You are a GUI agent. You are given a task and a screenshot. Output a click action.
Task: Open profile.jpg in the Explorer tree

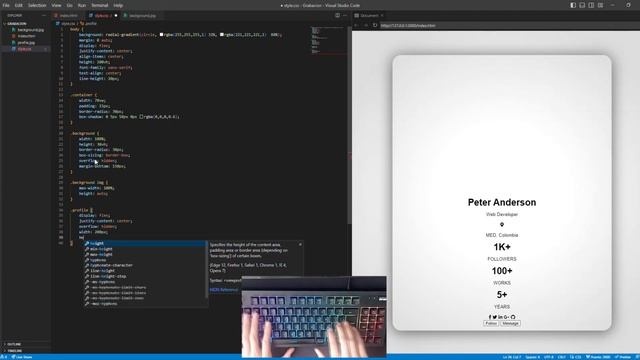[26, 42]
